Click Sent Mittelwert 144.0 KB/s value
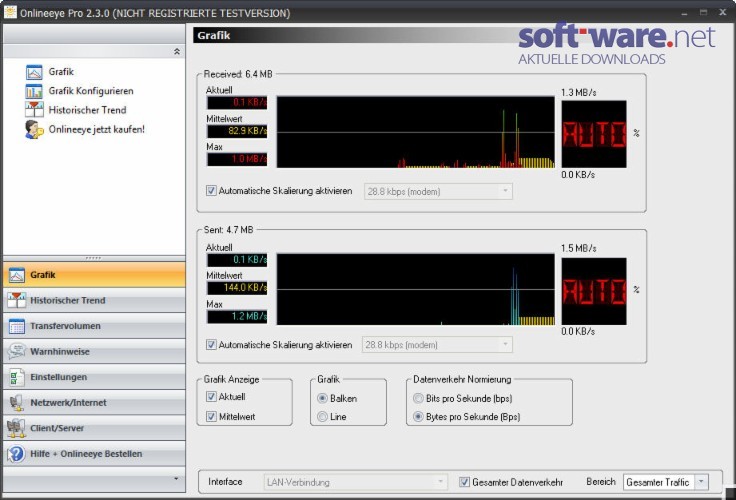The height and width of the screenshot is (500, 736). click(x=237, y=288)
